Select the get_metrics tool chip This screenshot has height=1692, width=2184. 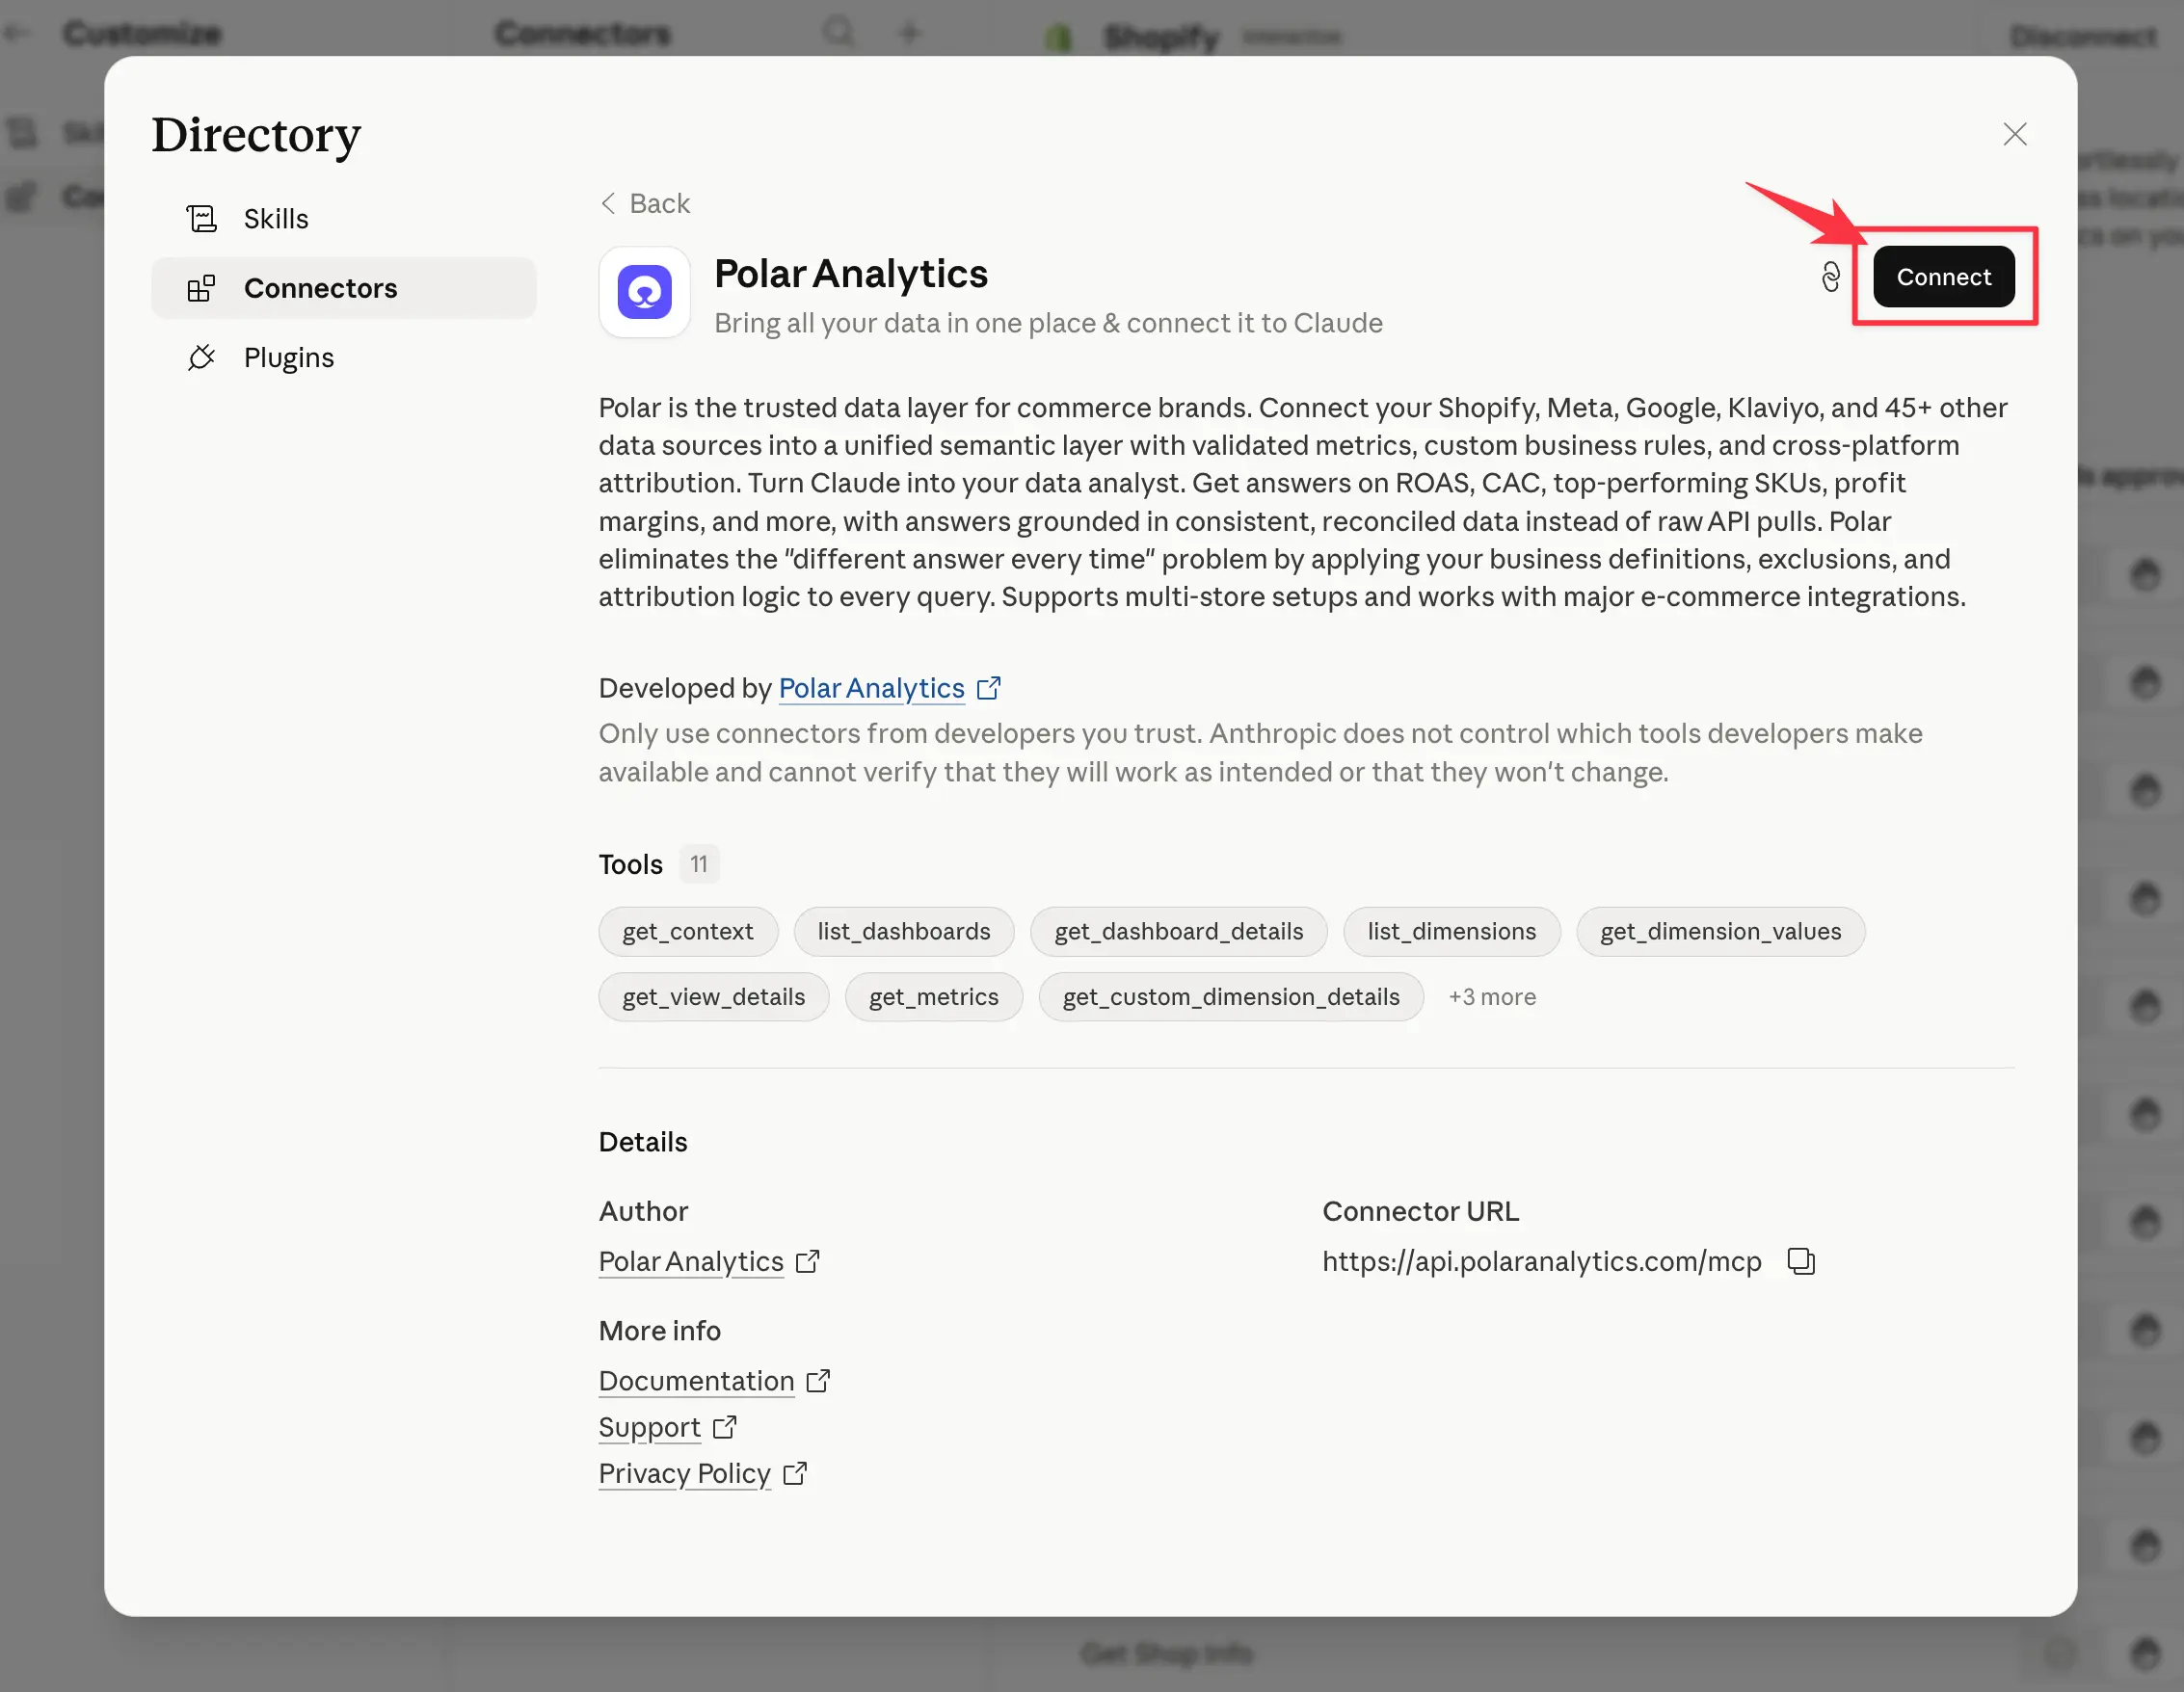(934, 997)
